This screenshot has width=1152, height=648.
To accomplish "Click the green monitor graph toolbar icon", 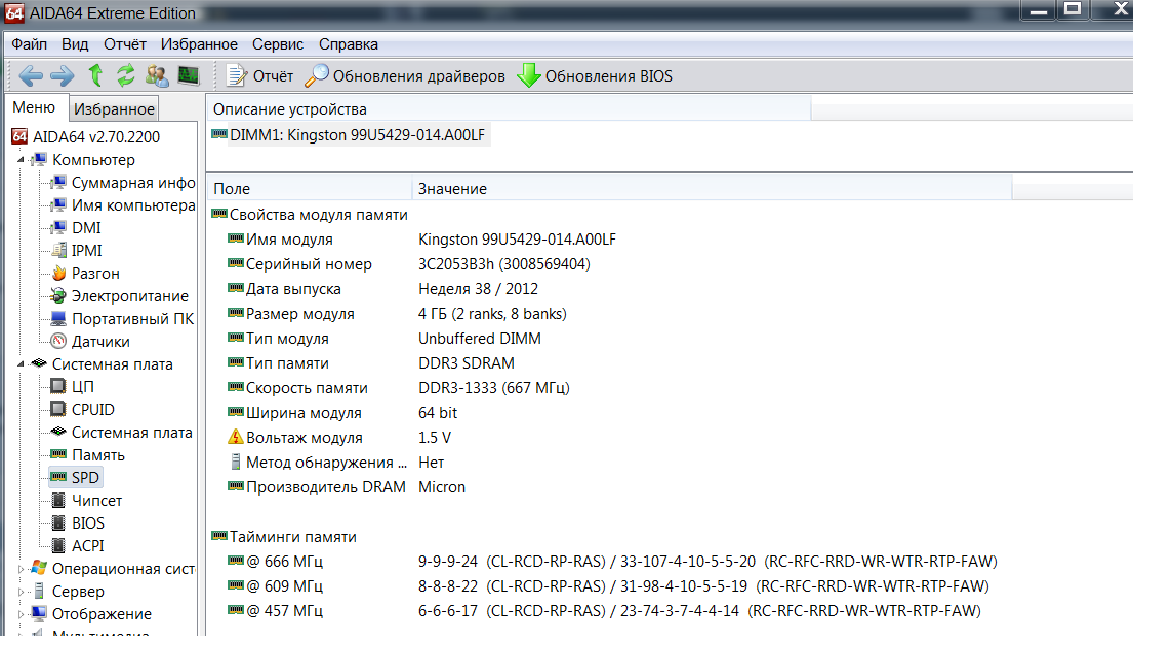I will coord(189,76).
